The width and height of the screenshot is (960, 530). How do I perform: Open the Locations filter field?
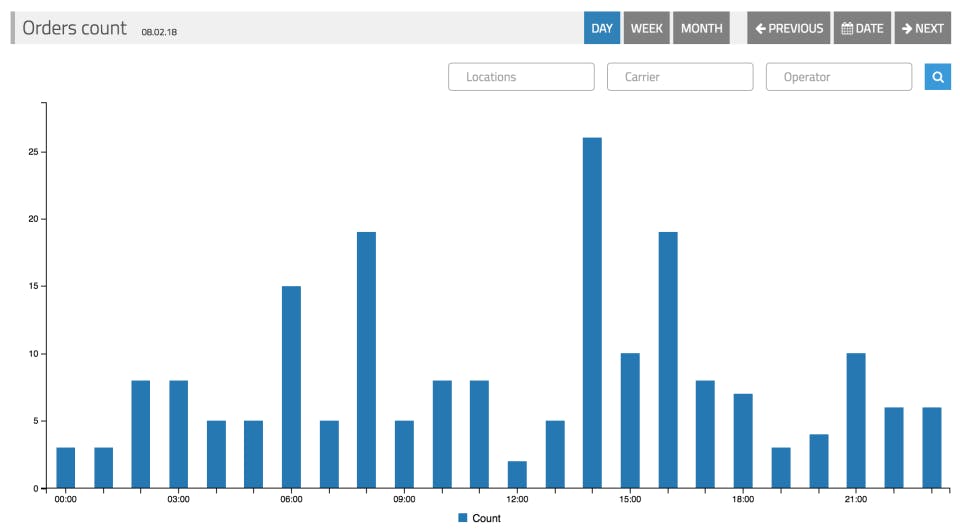(x=521, y=77)
